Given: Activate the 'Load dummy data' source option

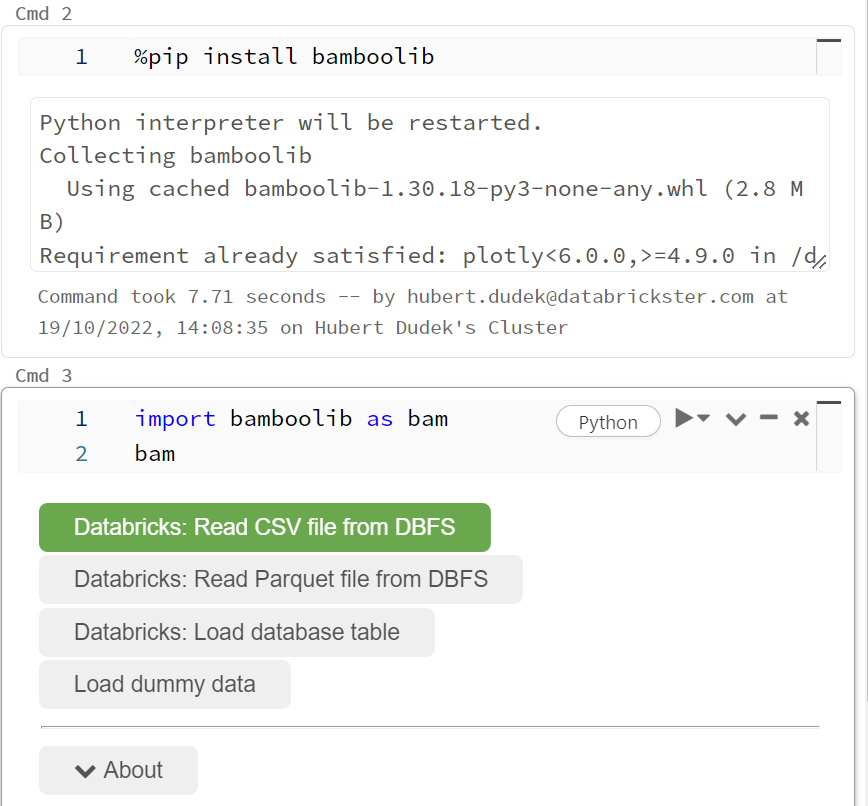Looking at the screenshot, I should (x=164, y=684).
